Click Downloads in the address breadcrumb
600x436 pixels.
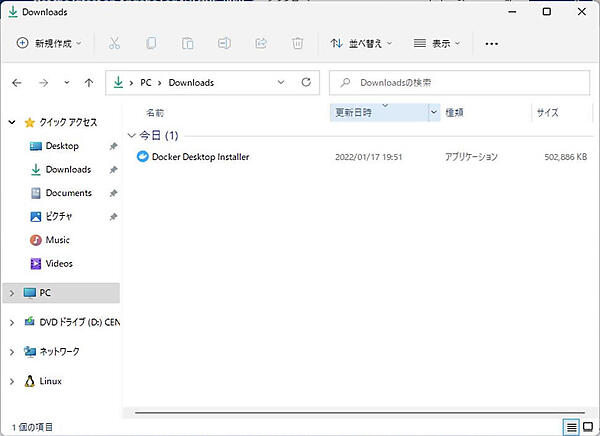[191, 82]
